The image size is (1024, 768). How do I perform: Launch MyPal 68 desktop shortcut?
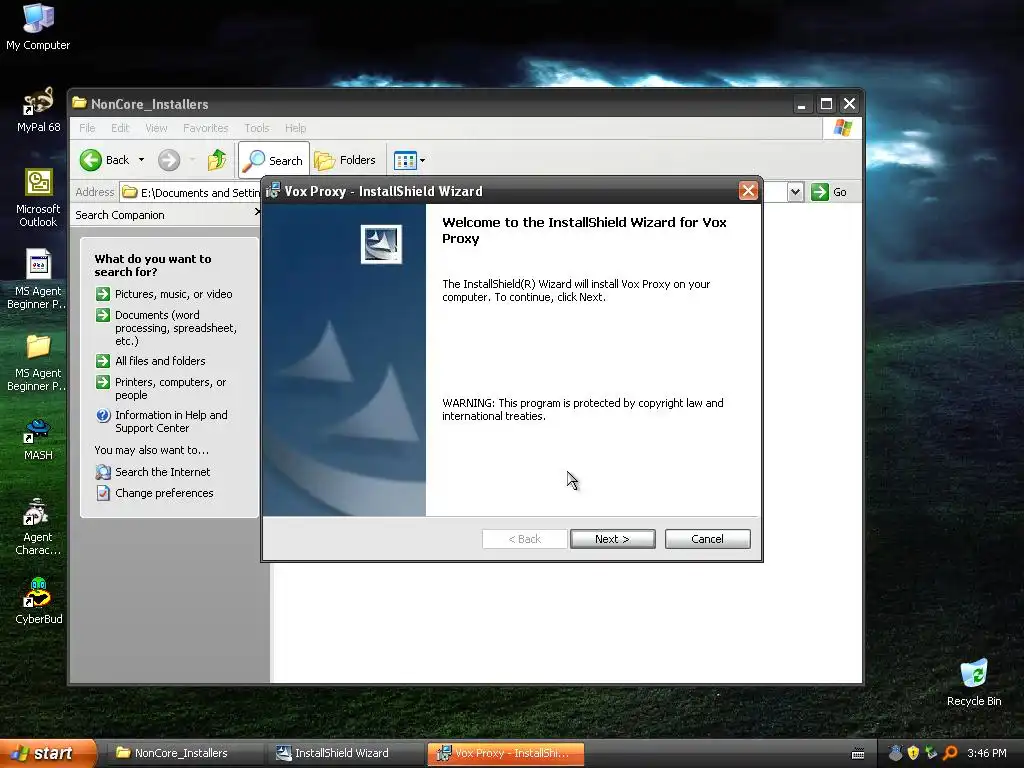[38, 110]
